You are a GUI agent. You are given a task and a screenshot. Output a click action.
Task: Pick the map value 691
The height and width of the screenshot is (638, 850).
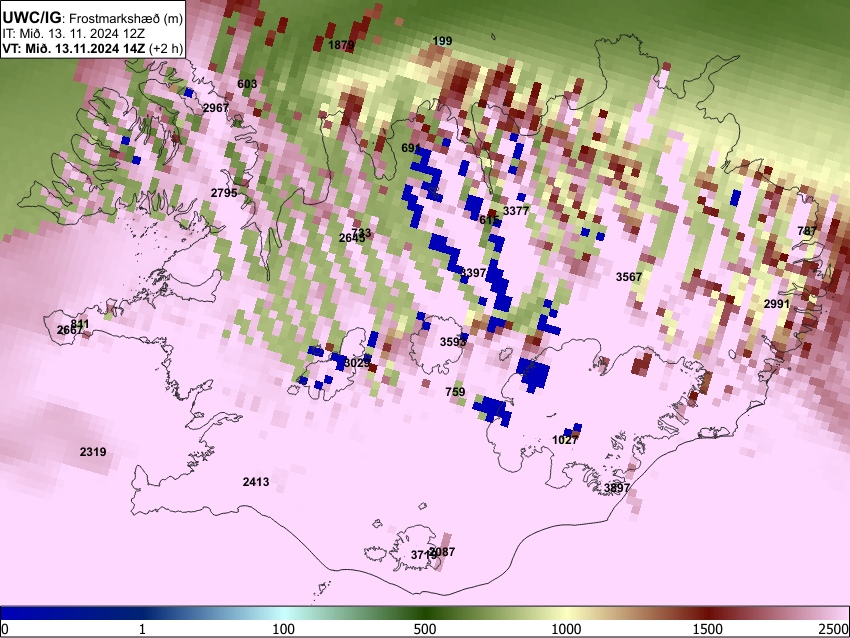tap(410, 148)
